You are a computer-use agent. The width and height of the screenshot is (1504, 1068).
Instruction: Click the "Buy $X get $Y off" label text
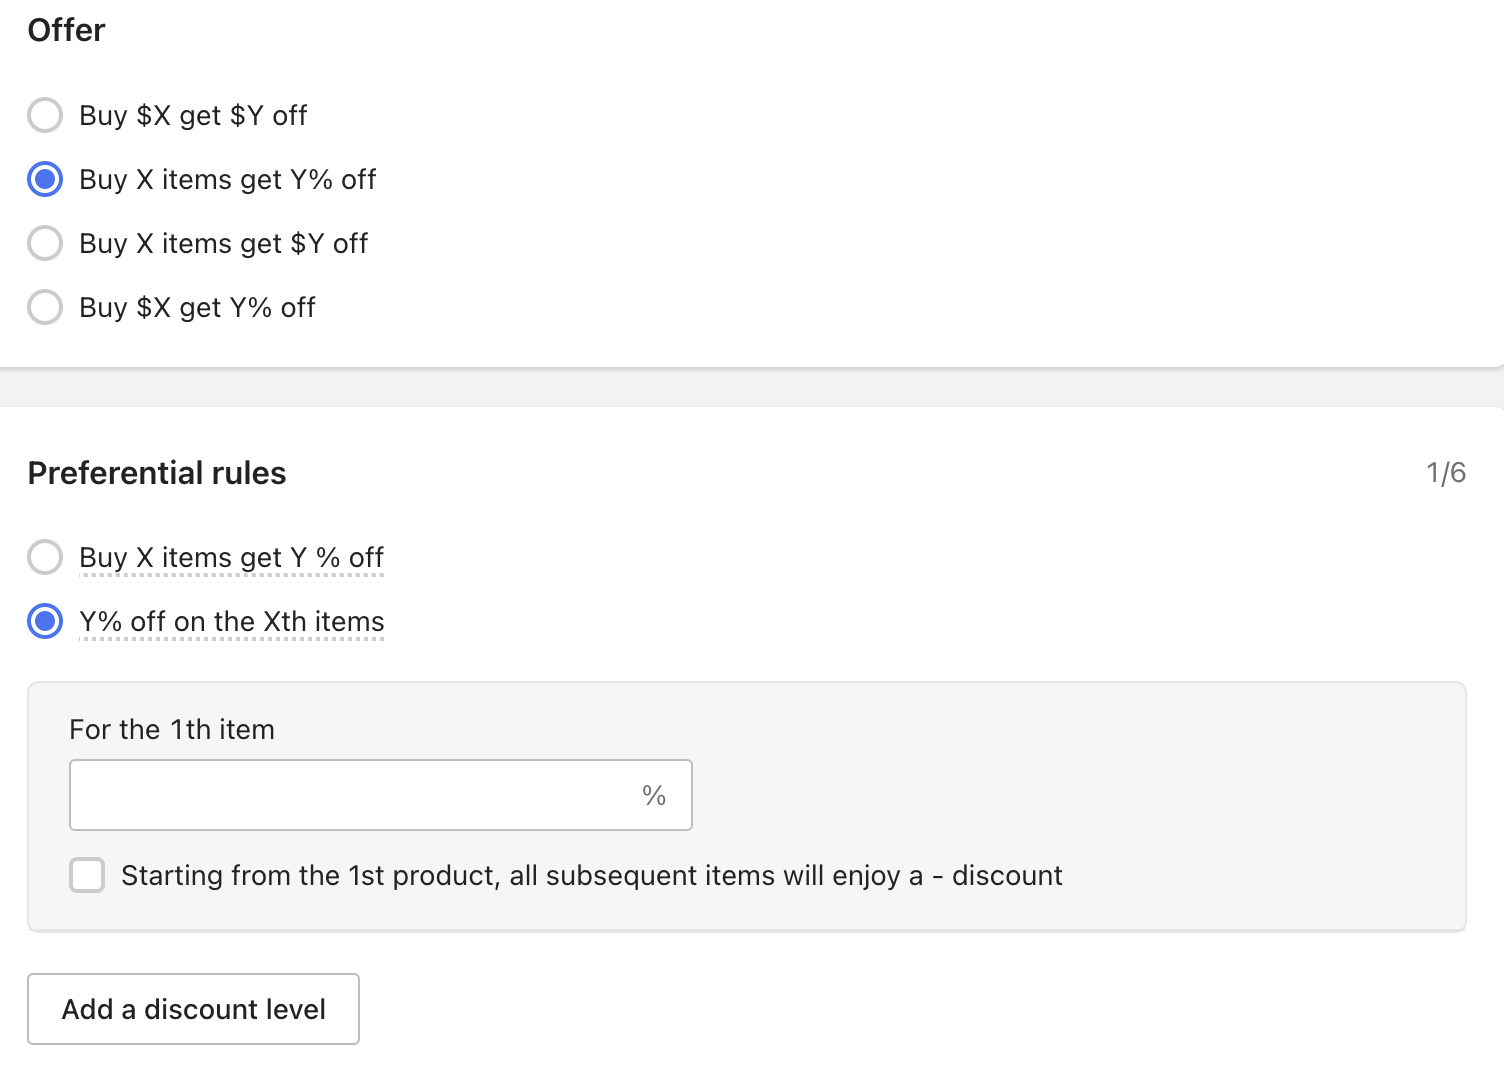click(x=193, y=115)
